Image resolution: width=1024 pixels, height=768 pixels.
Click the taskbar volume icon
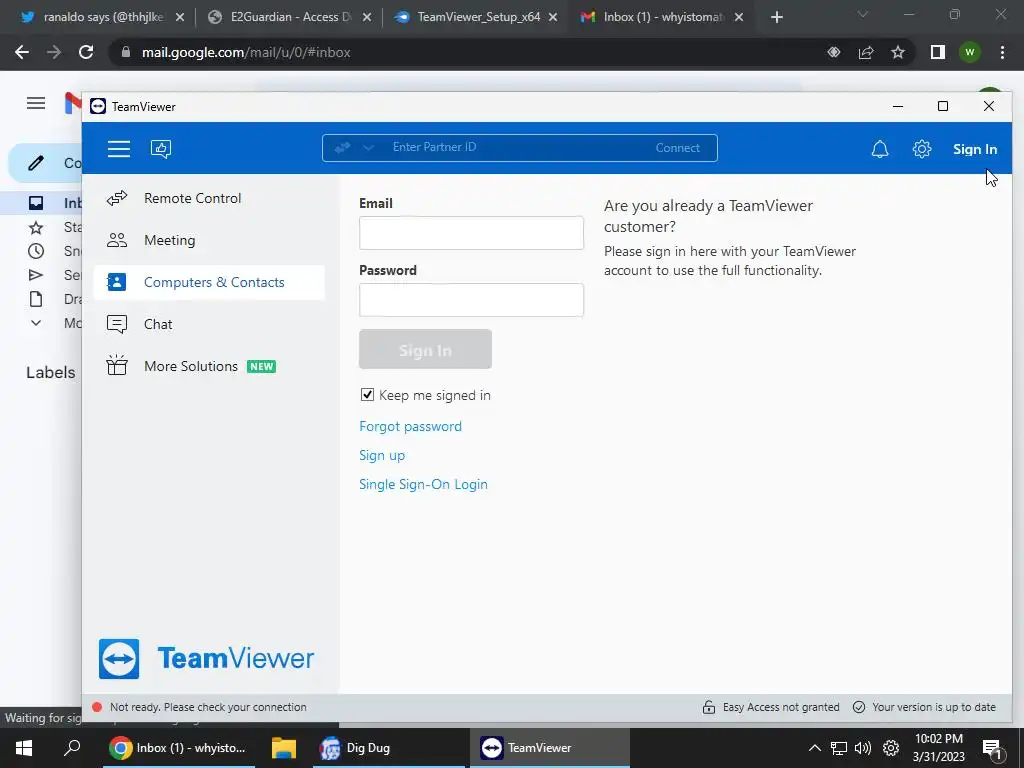[863, 748]
